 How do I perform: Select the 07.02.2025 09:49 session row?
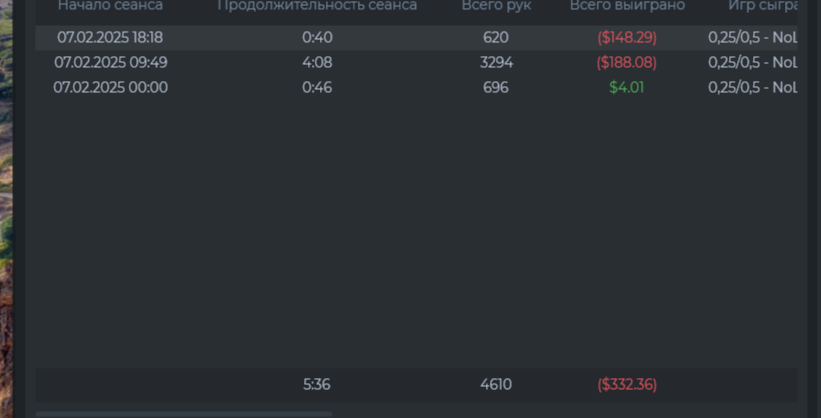[416, 62]
